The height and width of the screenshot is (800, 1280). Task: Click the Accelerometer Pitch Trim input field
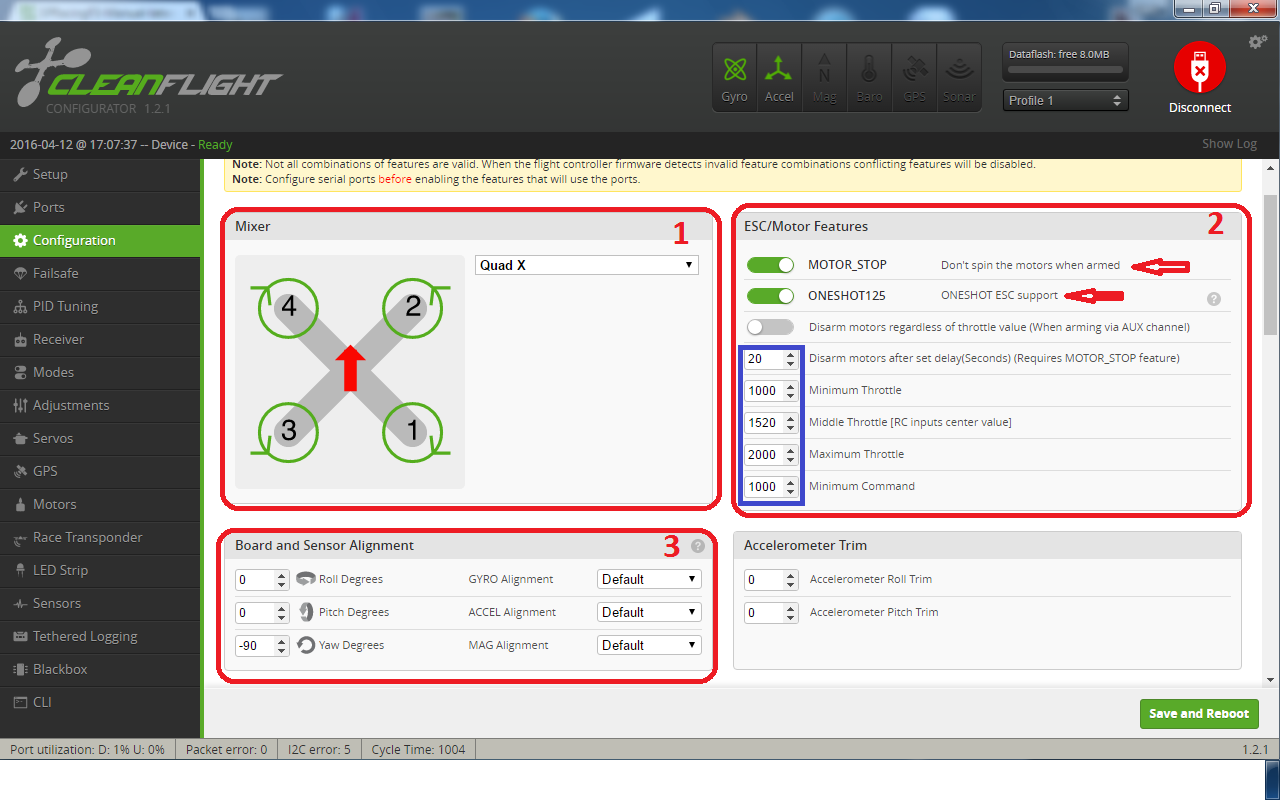tap(772, 612)
